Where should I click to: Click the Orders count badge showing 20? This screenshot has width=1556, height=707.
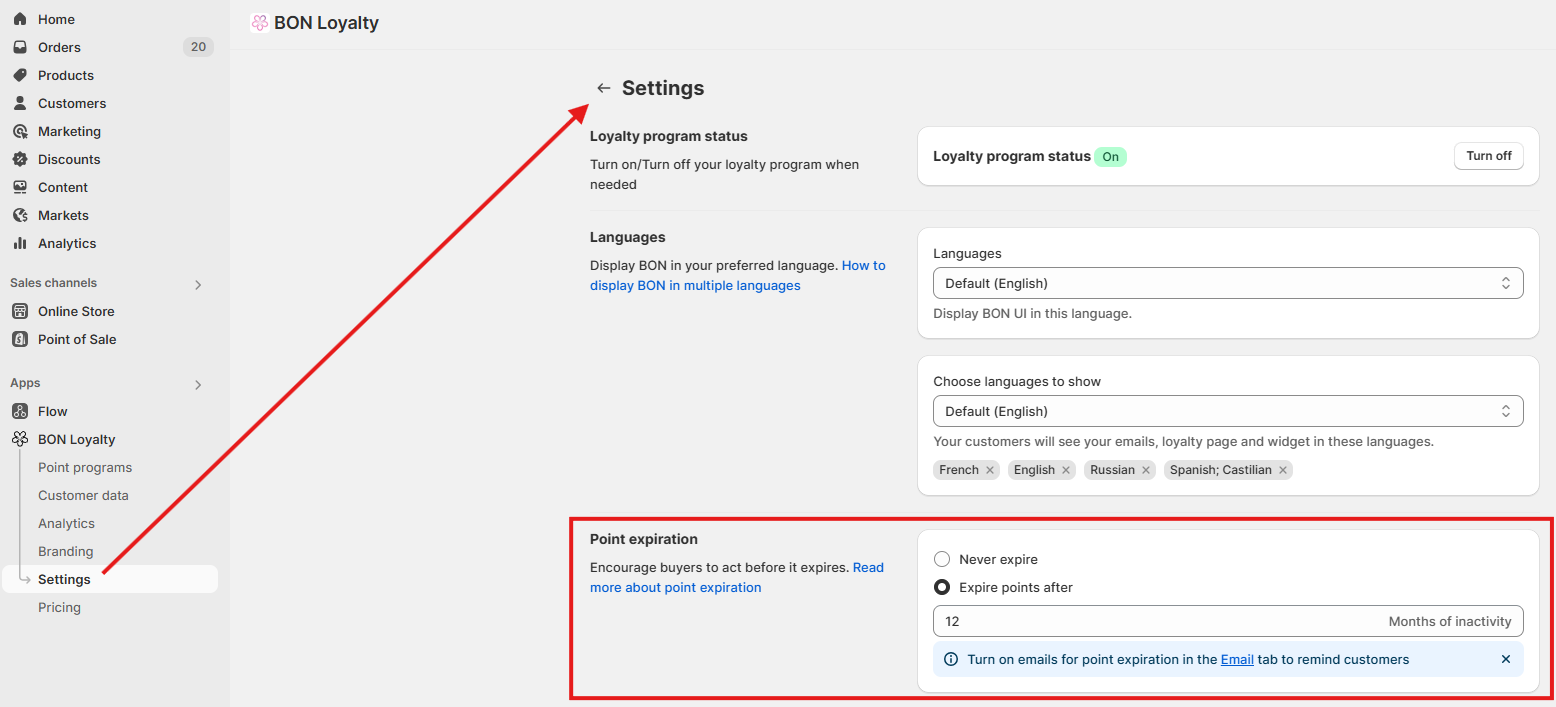pos(198,47)
